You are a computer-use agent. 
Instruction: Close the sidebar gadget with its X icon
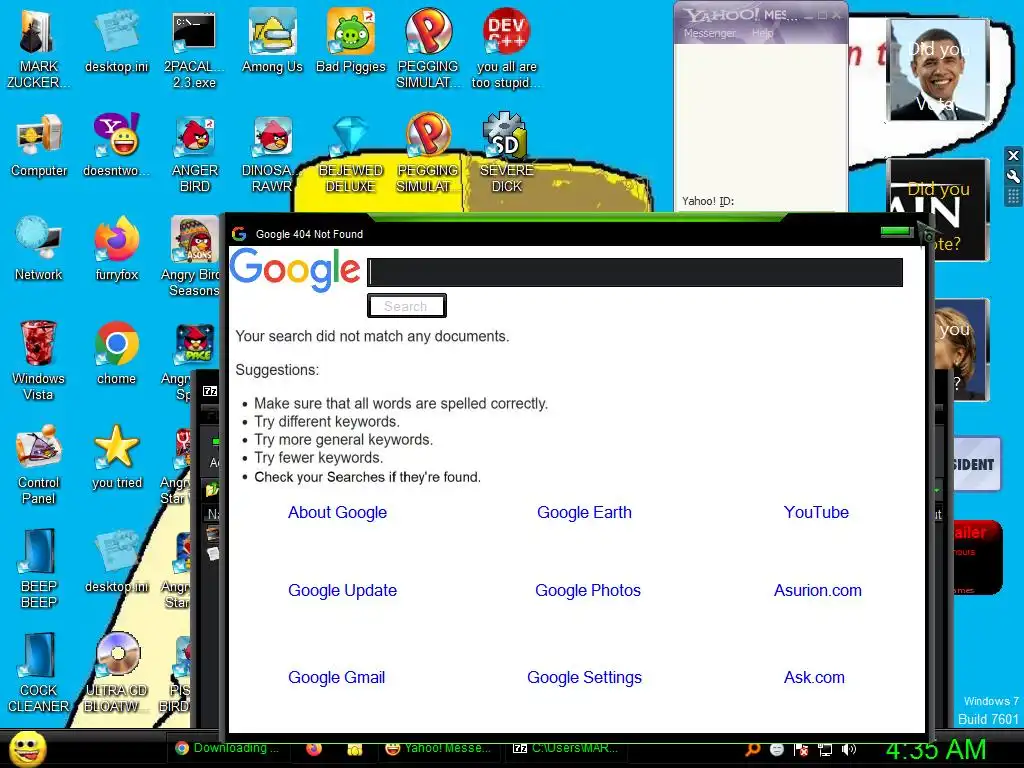(1013, 155)
